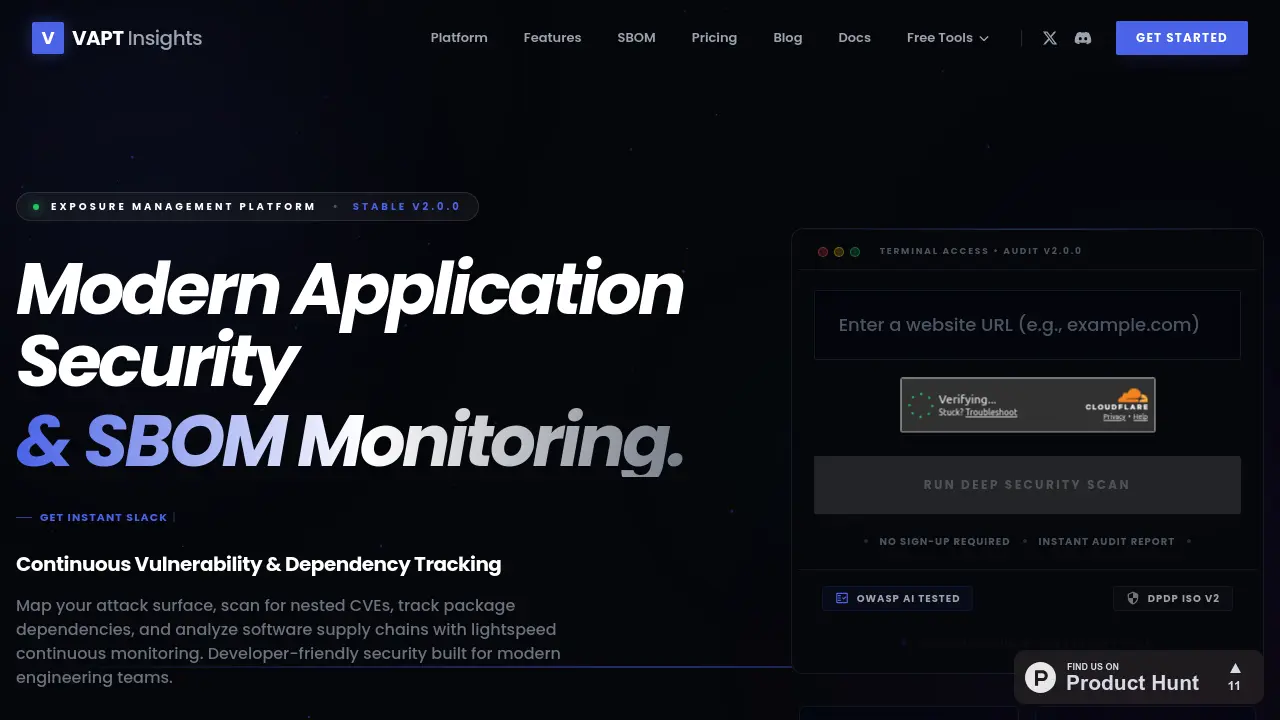
Task: Open the SBOM nav link
Action: [x=636, y=38]
